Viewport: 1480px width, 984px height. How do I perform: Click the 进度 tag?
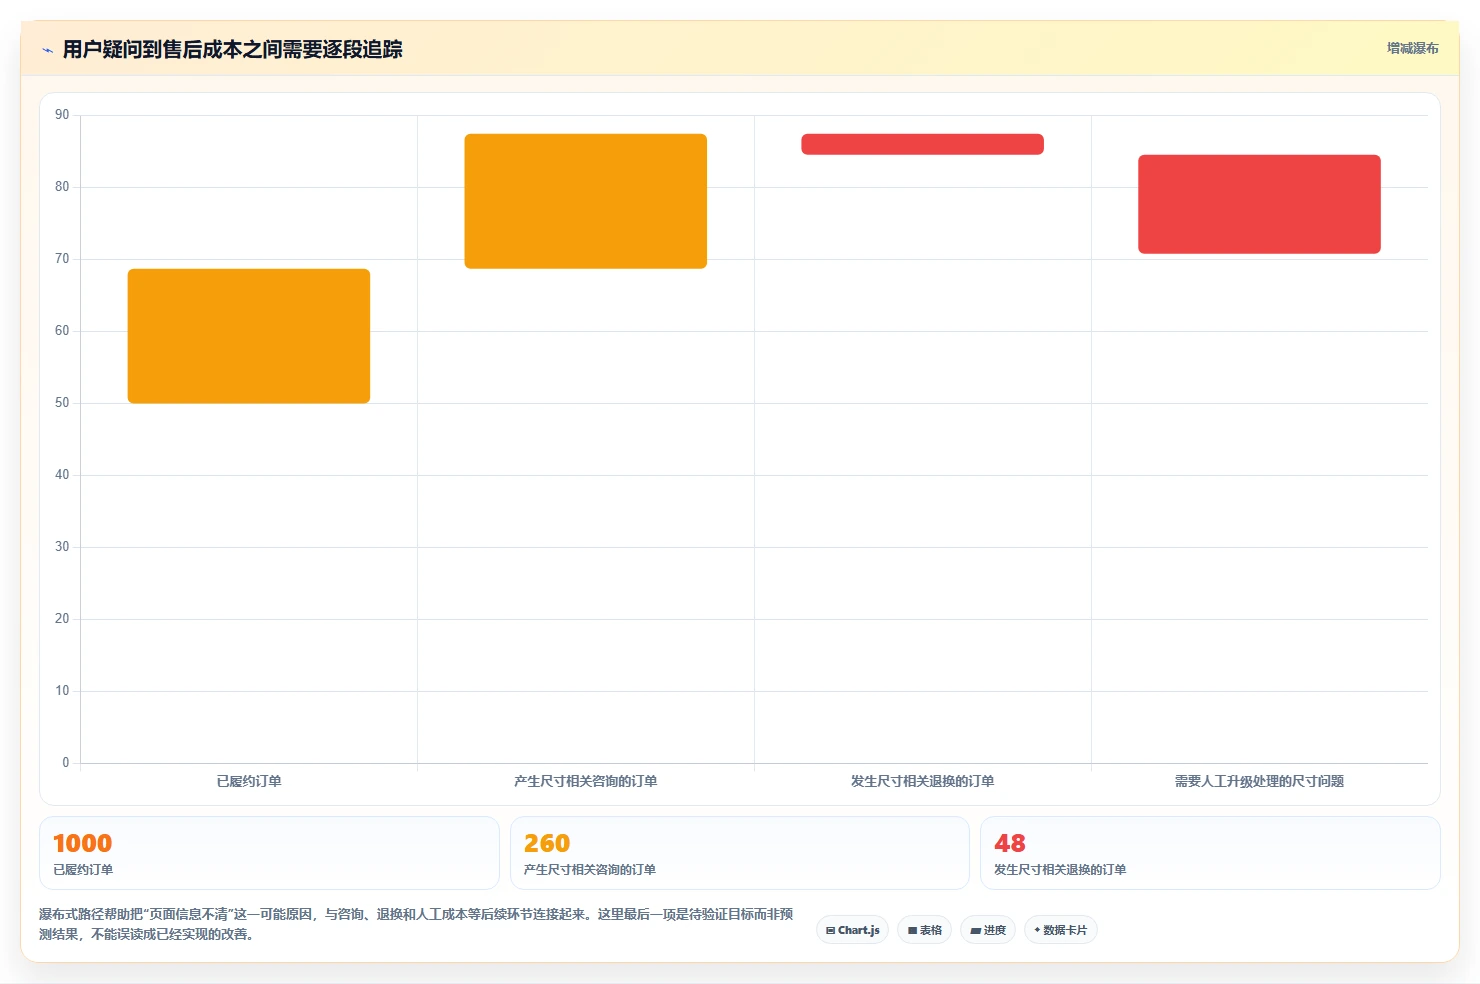point(988,930)
